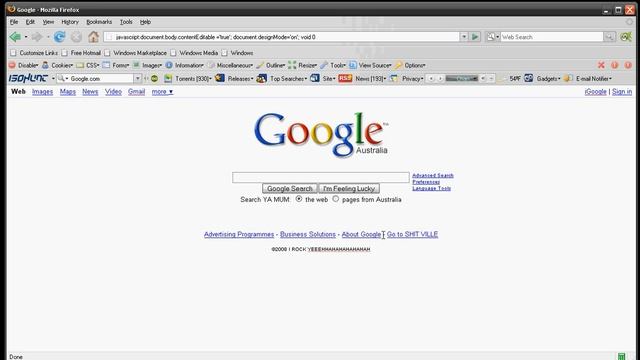
Task: Open the Maps link
Action: tap(68, 92)
